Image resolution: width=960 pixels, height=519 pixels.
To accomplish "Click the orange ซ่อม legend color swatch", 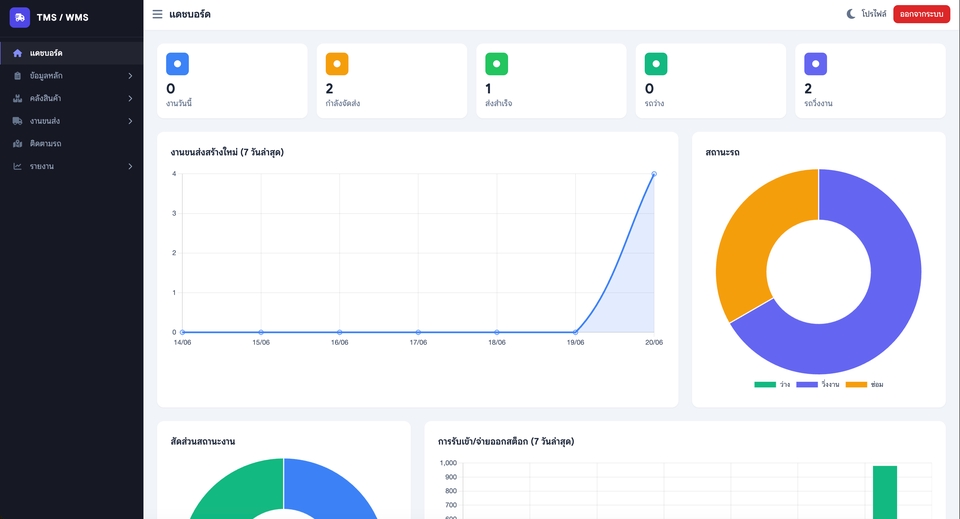I will (856, 384).
